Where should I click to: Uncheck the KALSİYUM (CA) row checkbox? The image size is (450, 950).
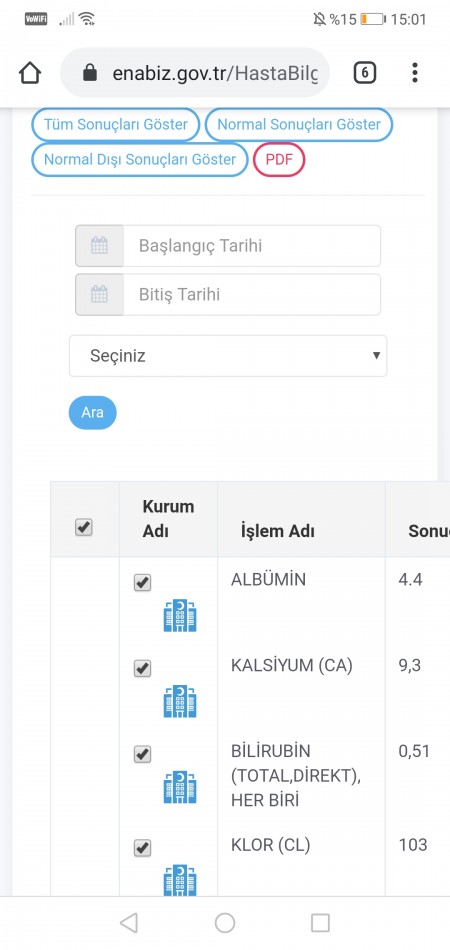click(x=142, y=669)
